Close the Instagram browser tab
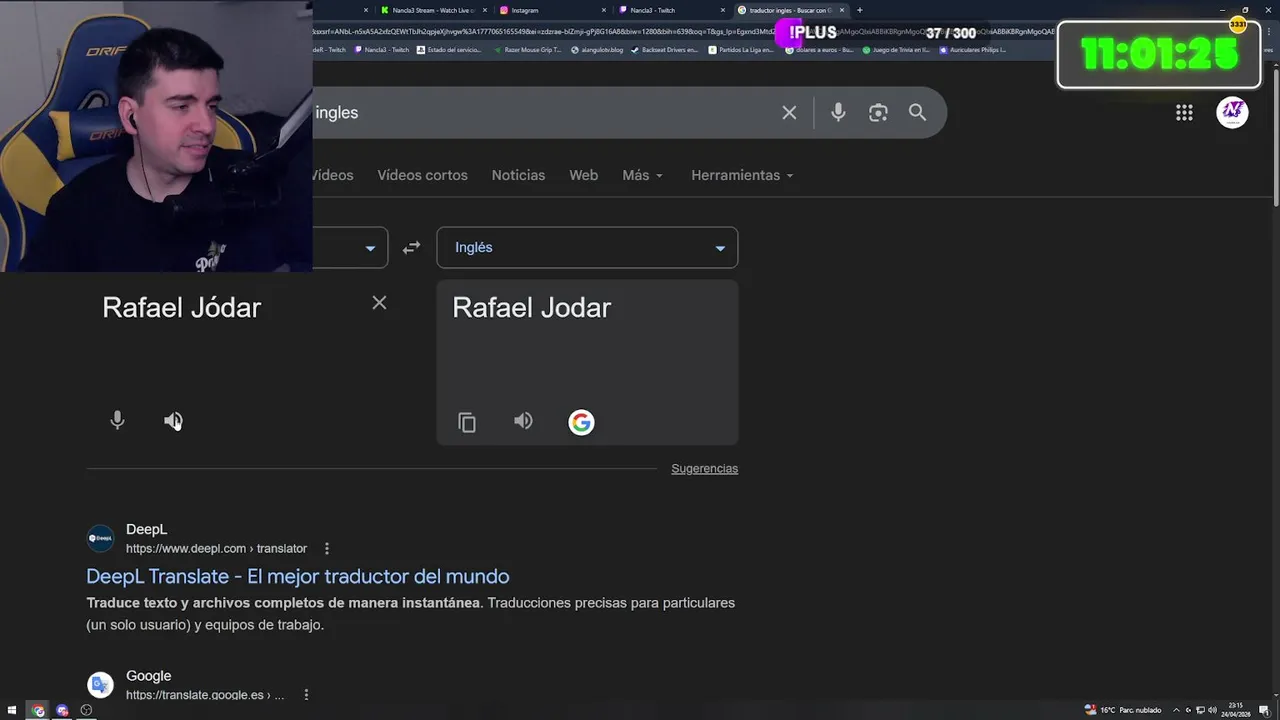The height and width of the screenshot is (720, 1280). coord(604,10)
